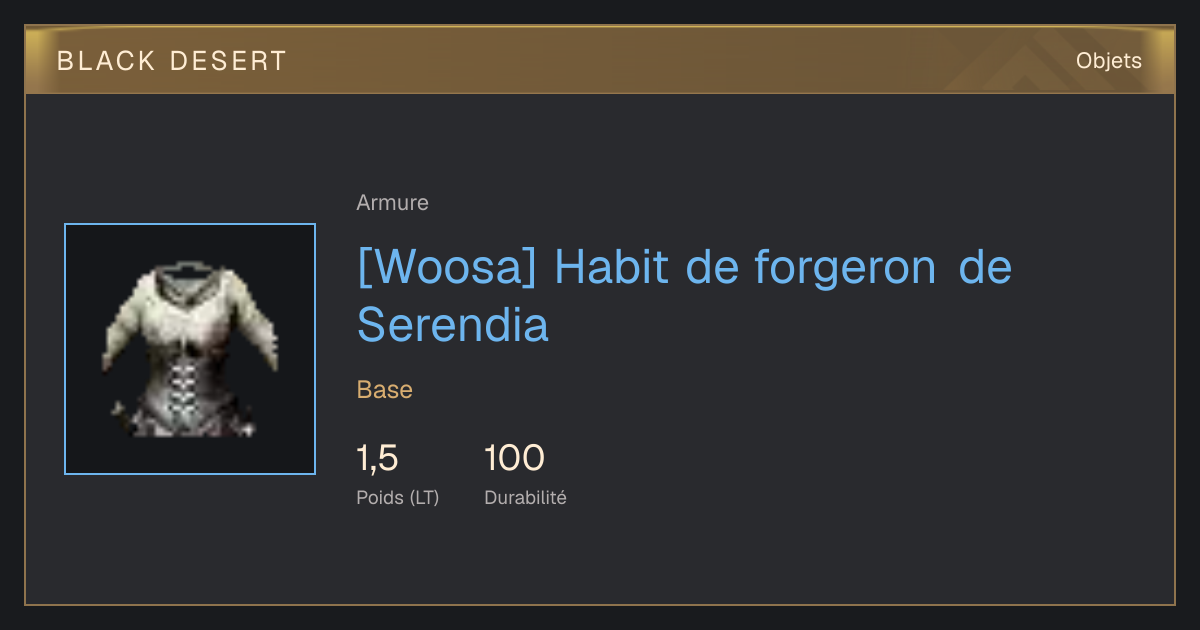Viewport: 1200px width, 630px height.
Task: Click the word forgeron in item name
Action: pos(845,268)
